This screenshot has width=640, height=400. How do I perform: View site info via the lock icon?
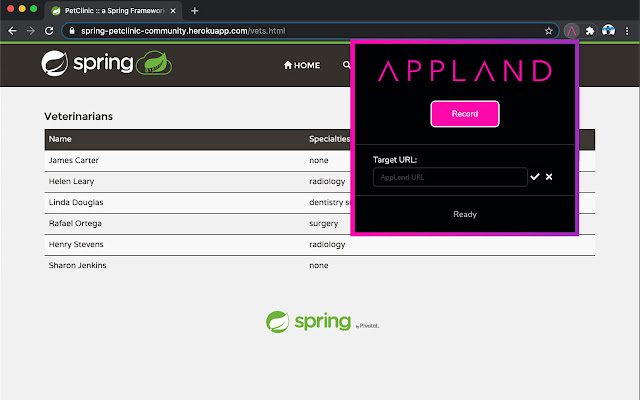click(x=72, y=31)
